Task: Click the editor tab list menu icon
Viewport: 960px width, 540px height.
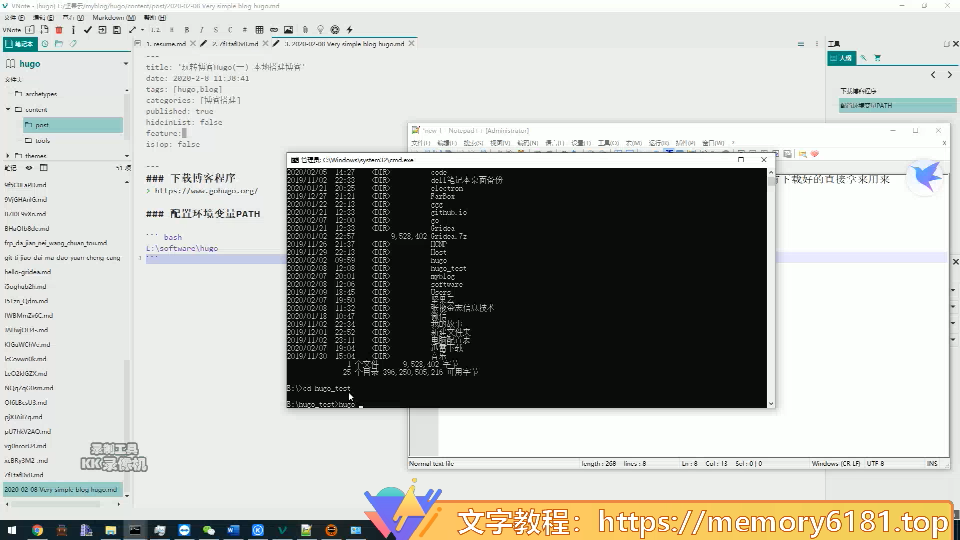Action: tap(801, 43)
